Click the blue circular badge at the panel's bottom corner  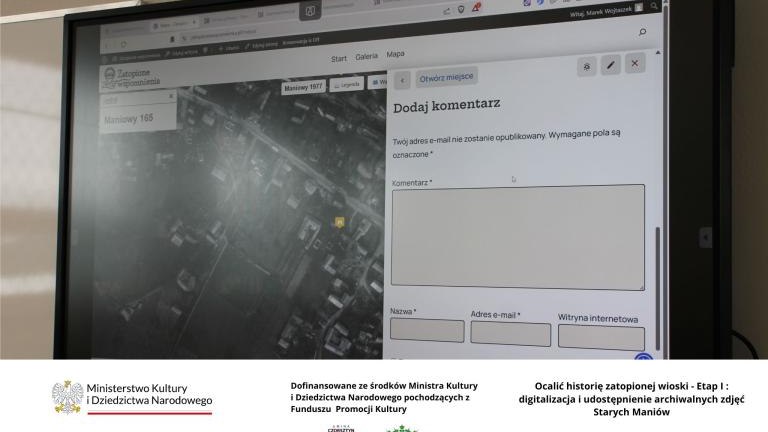(644, 357)
